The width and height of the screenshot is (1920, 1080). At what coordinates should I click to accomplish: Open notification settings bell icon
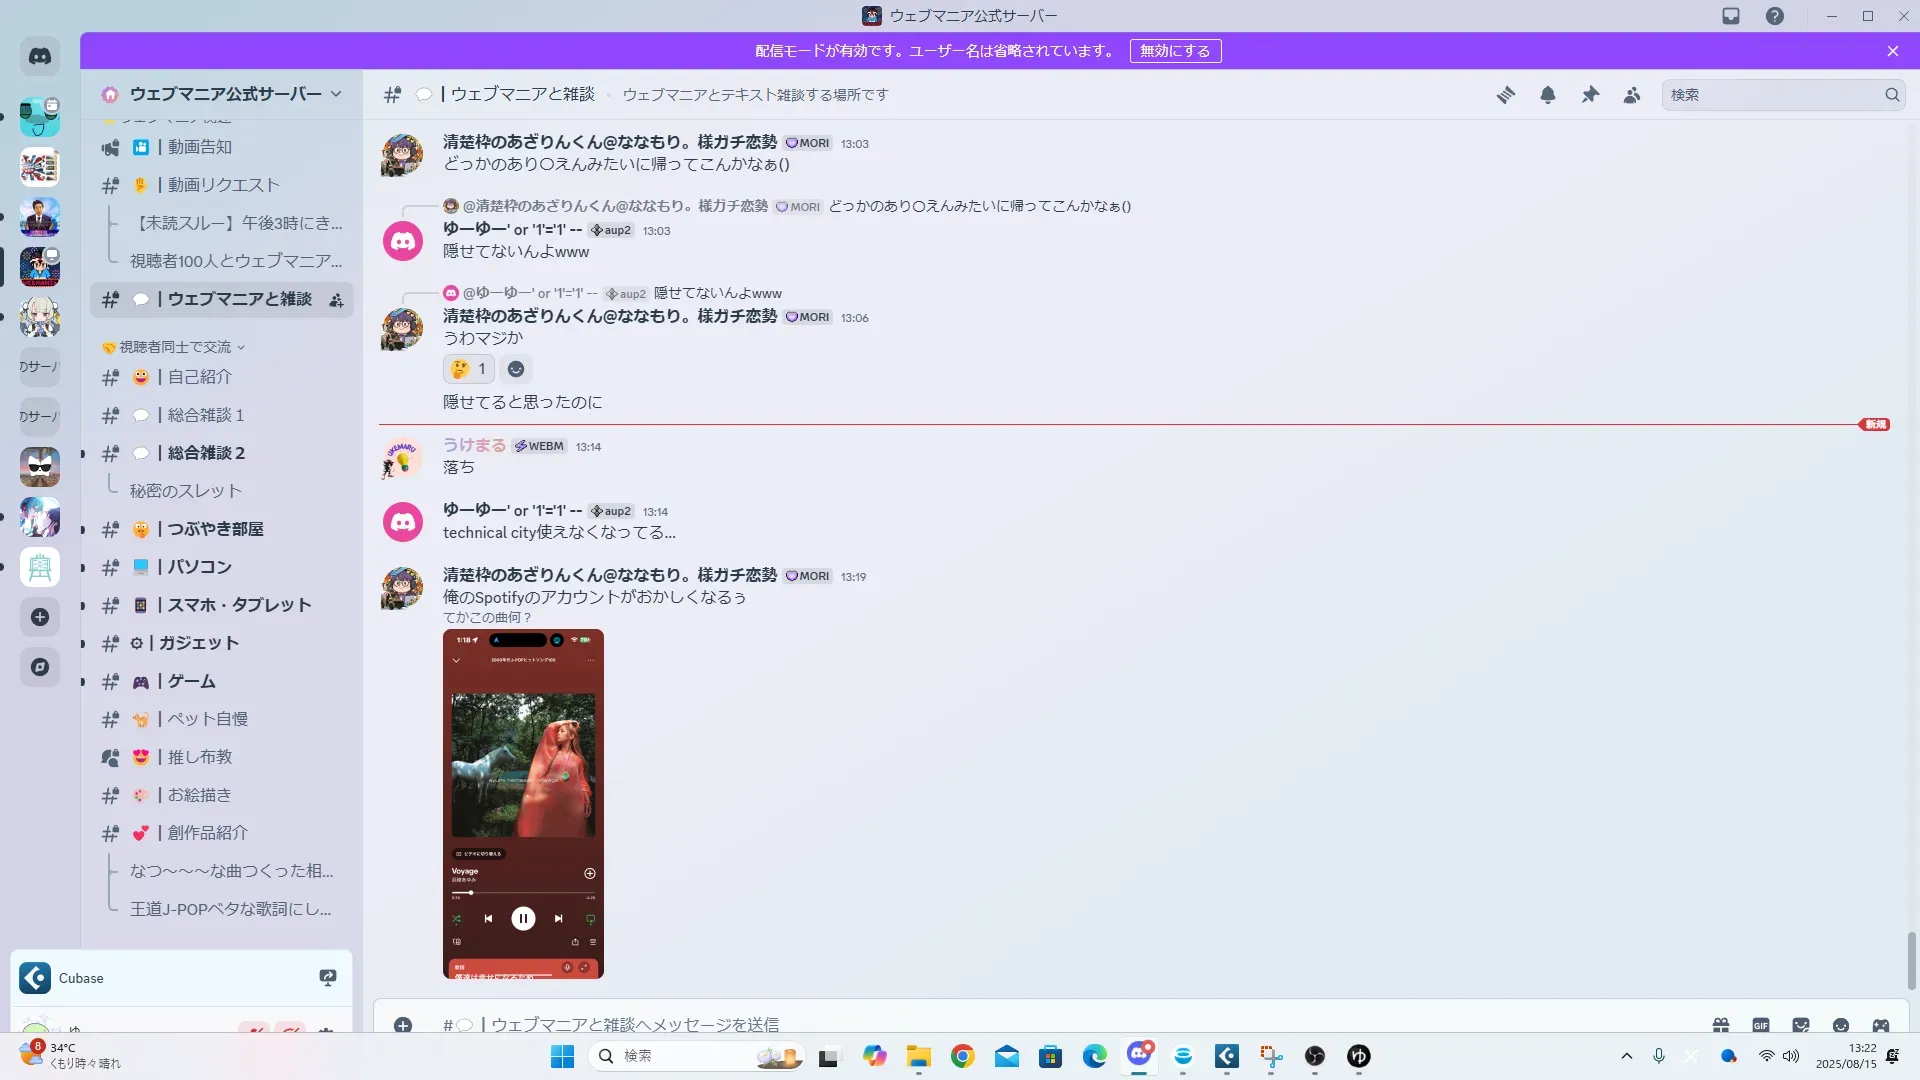click(x=1547, y=95)
